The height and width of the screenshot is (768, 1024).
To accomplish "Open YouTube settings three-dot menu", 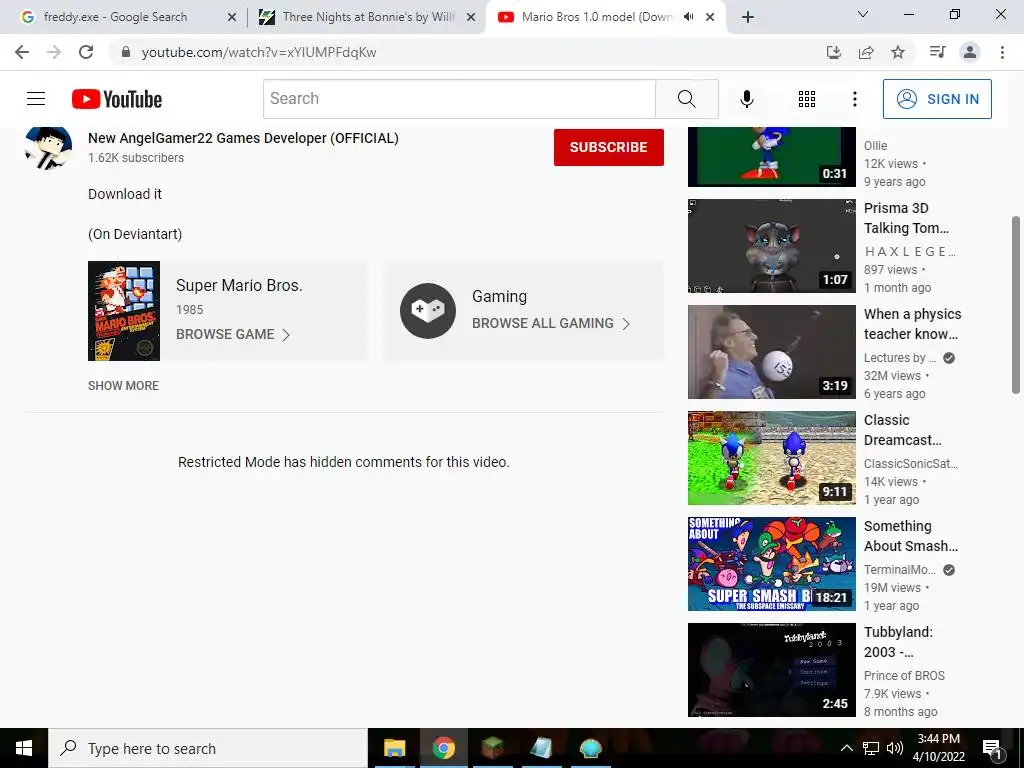I will (x=854, y=99).
